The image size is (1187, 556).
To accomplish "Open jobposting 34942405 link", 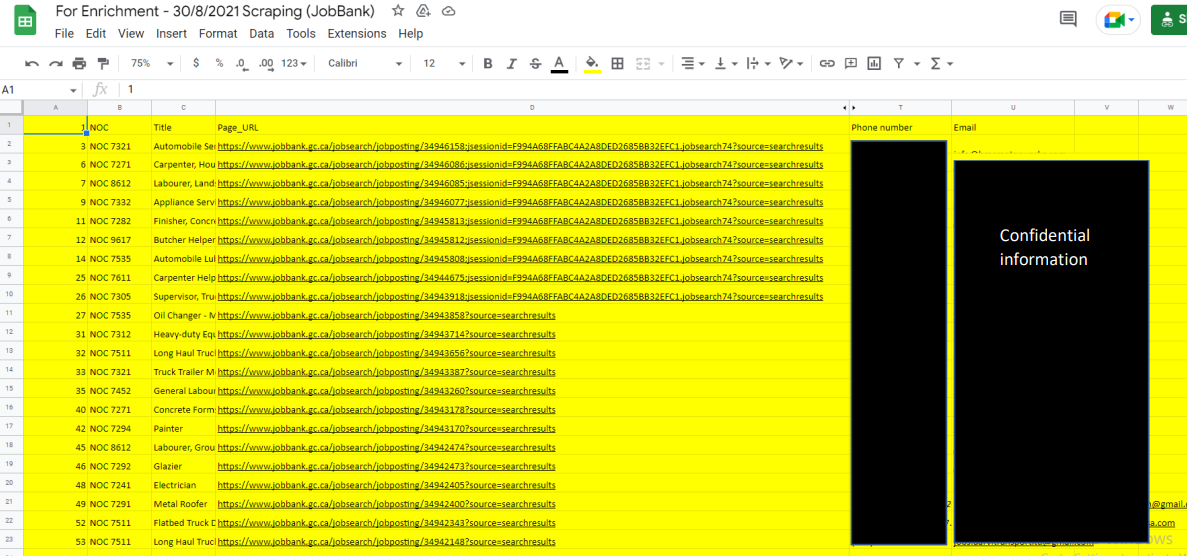I will click(x=386, y=485).
